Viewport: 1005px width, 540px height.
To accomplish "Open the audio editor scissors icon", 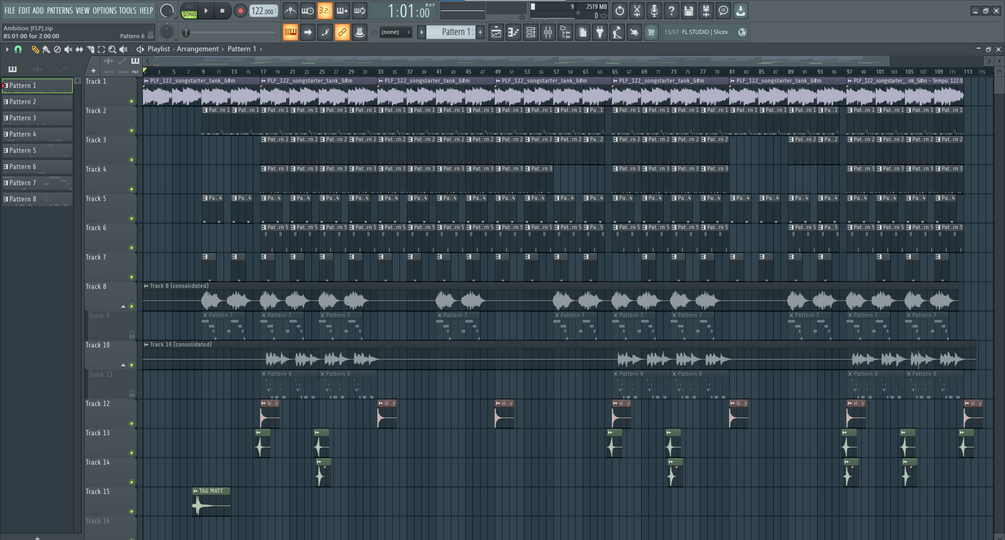I will [x=636, y=11].
